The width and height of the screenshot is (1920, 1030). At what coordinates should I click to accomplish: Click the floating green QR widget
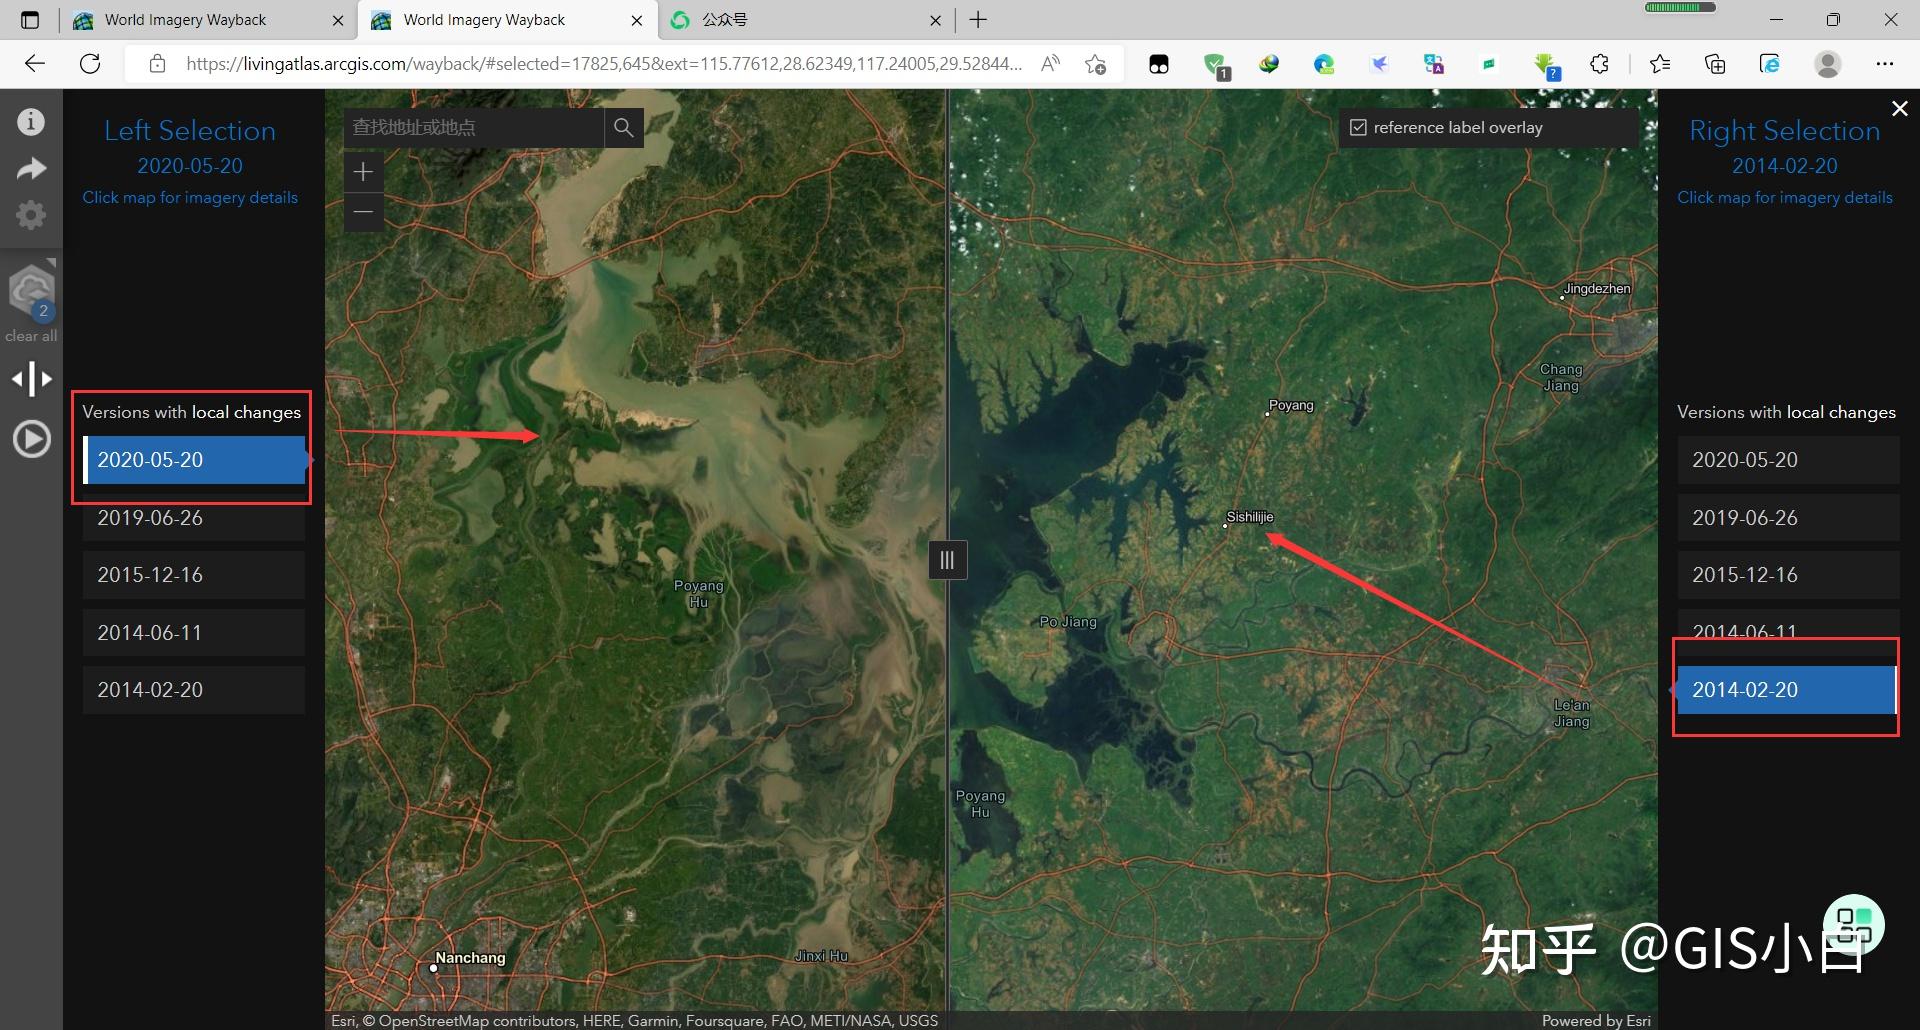[1854, 925]
